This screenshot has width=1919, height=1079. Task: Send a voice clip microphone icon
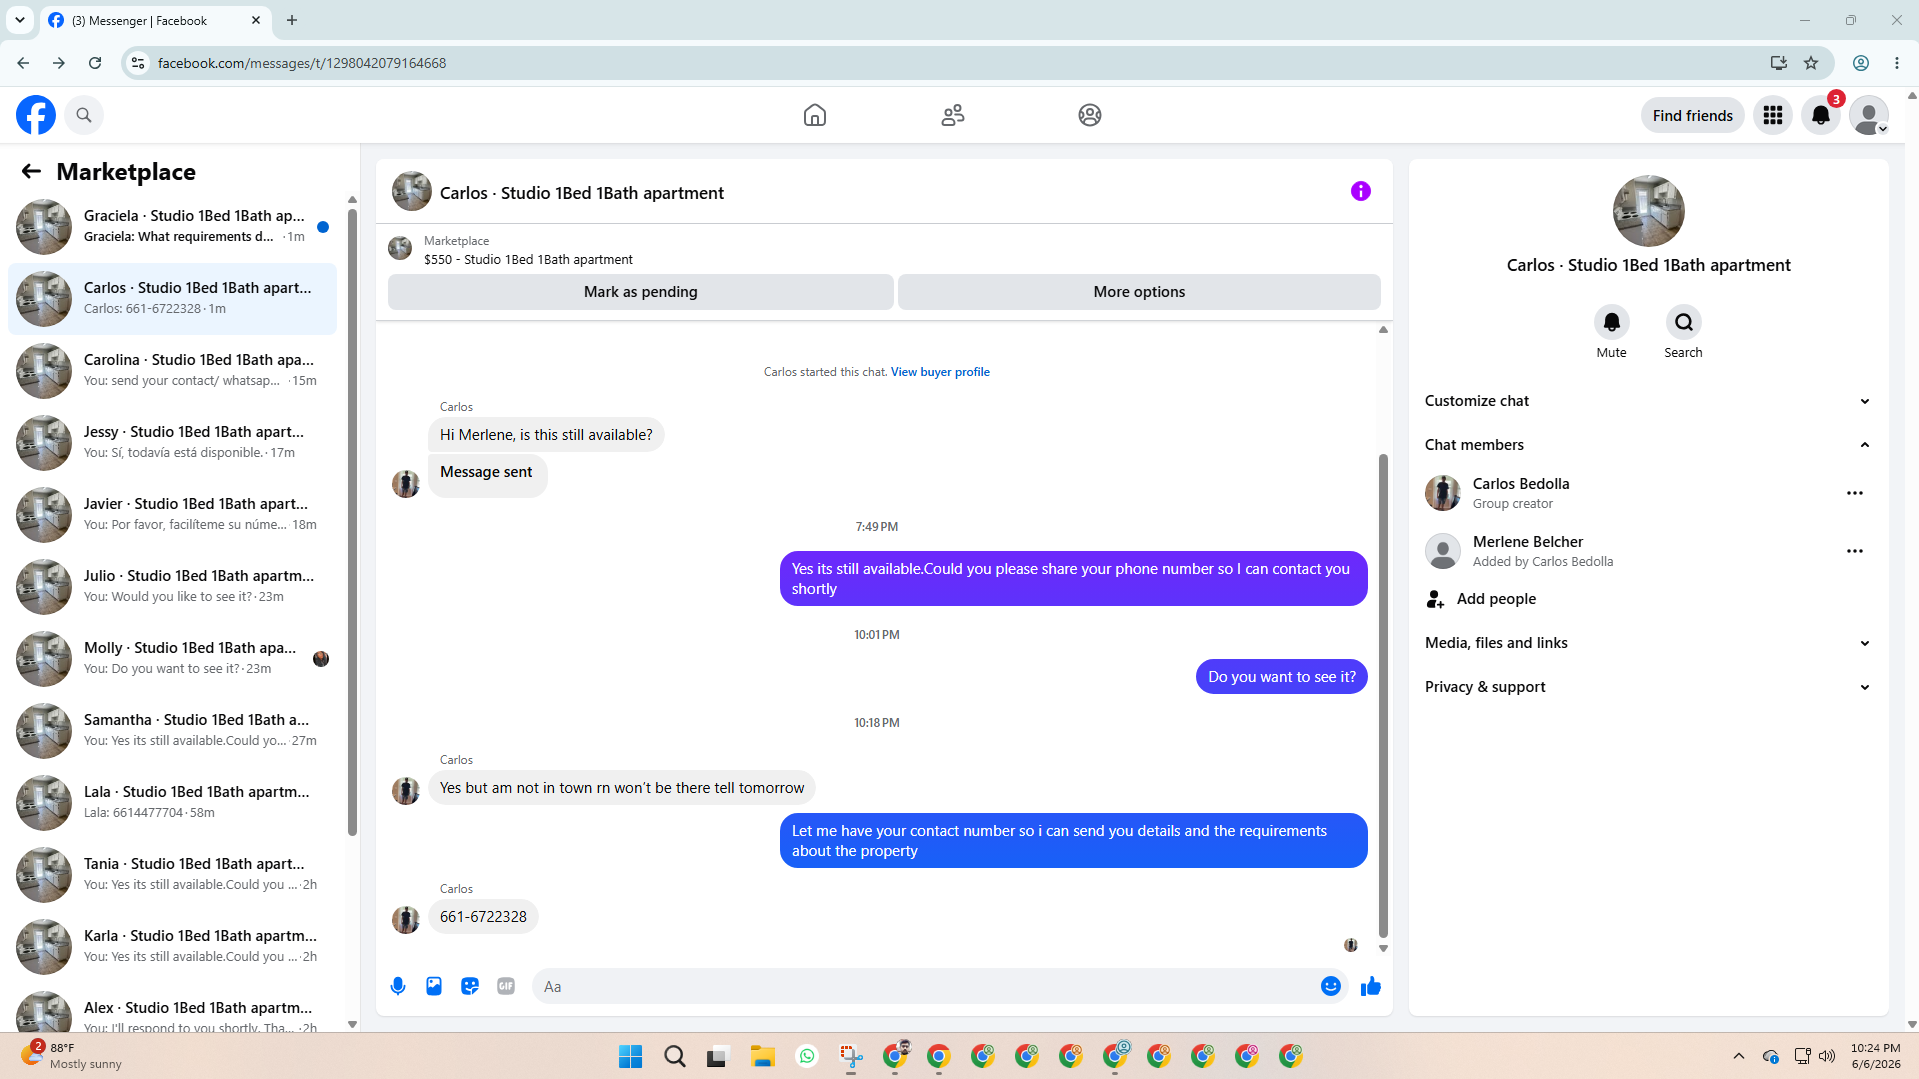click(398, 986)
